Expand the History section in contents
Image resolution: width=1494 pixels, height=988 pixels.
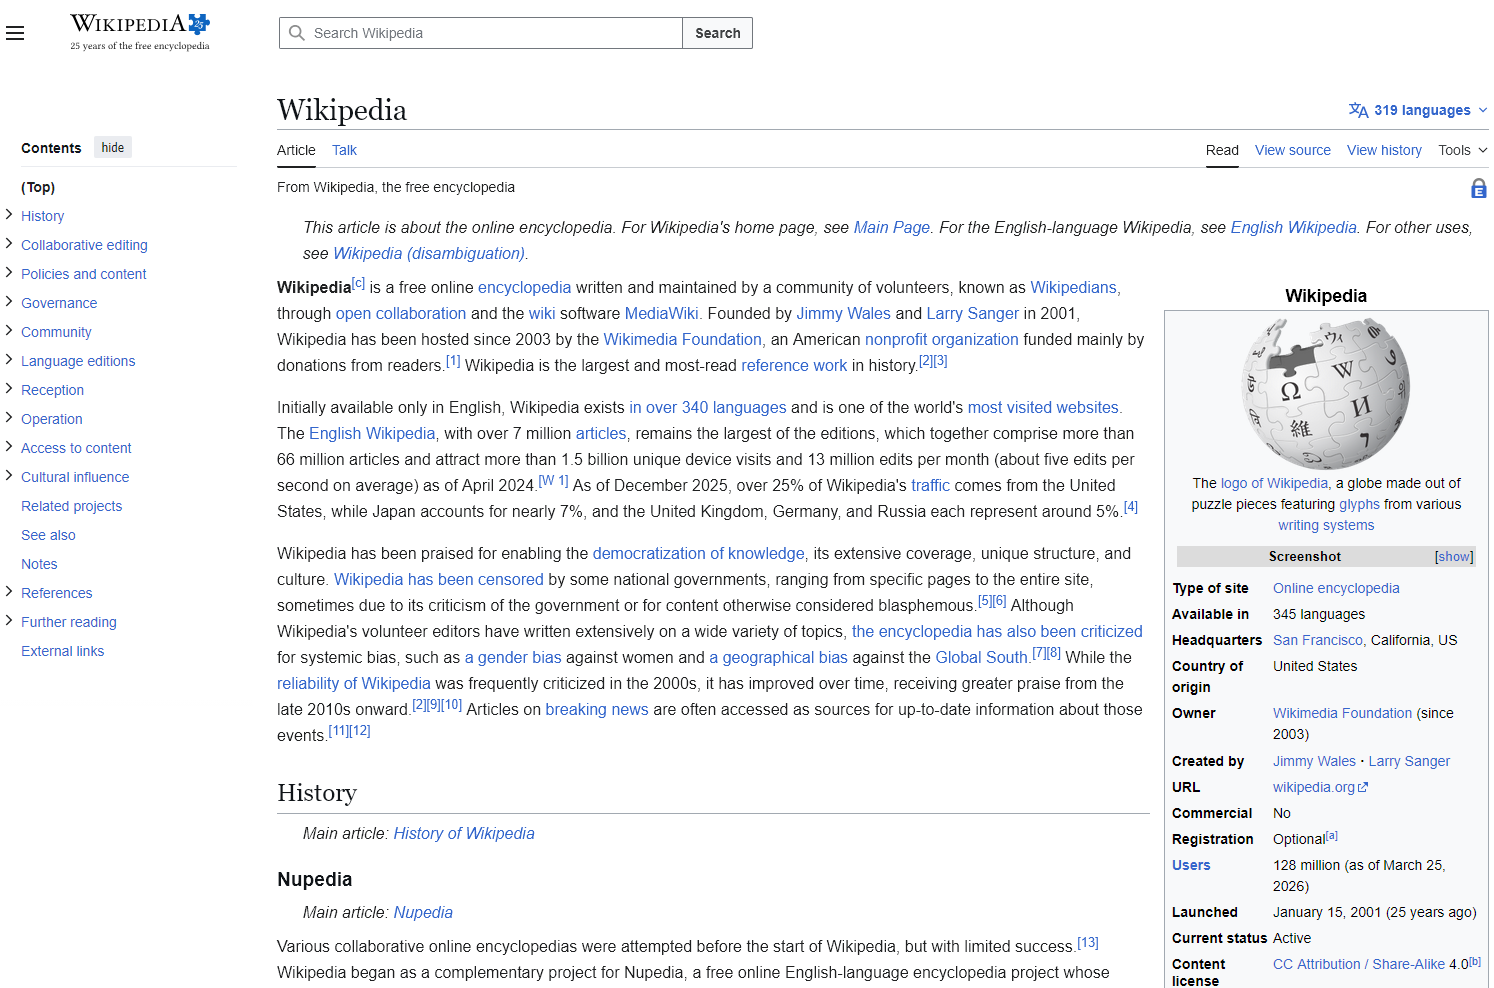pos(9,215)
